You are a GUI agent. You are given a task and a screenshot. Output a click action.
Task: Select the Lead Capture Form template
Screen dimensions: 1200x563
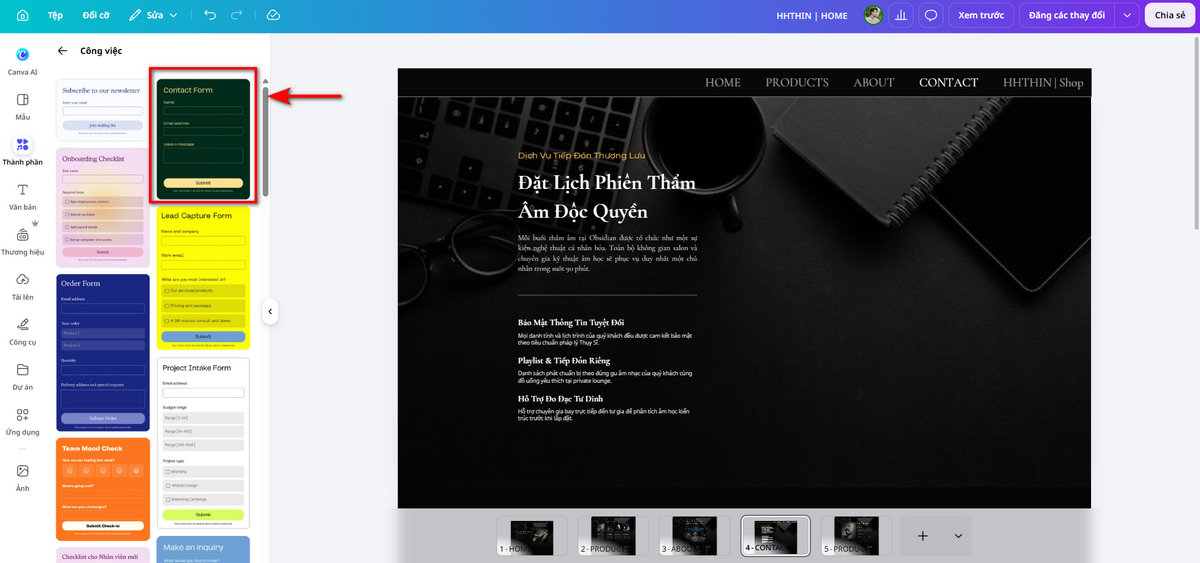point(203,277)
